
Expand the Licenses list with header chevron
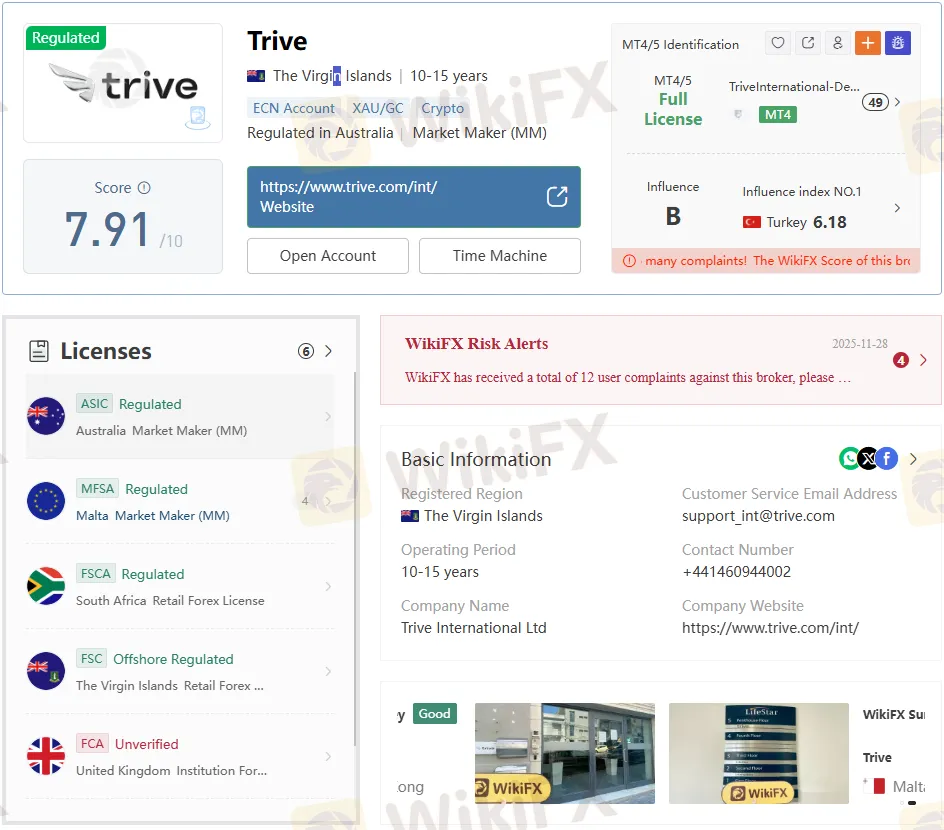coord(328,351)
